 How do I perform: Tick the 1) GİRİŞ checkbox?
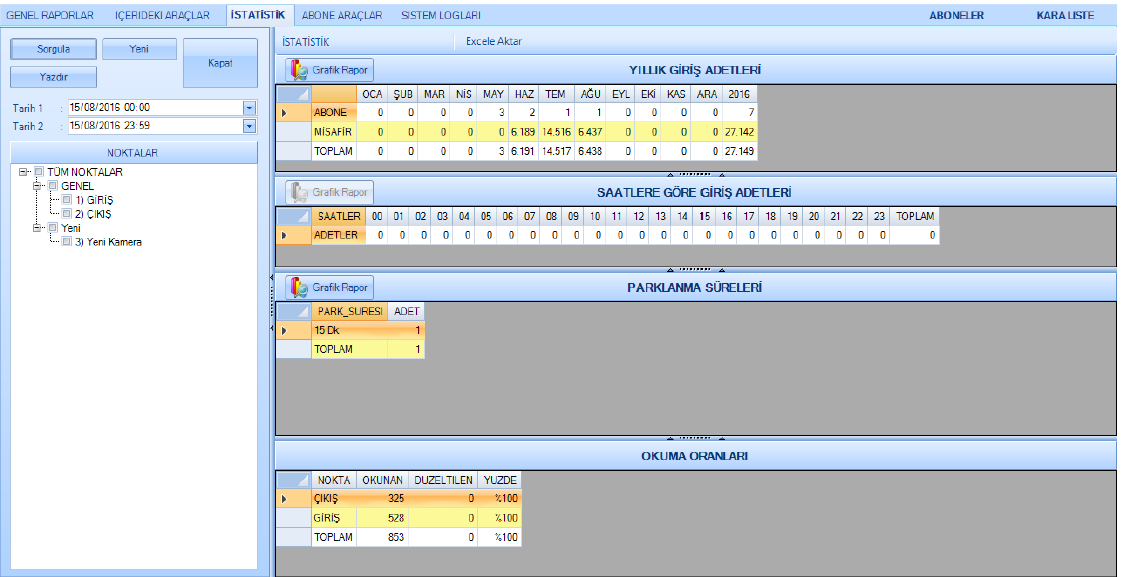pos(68,200)
